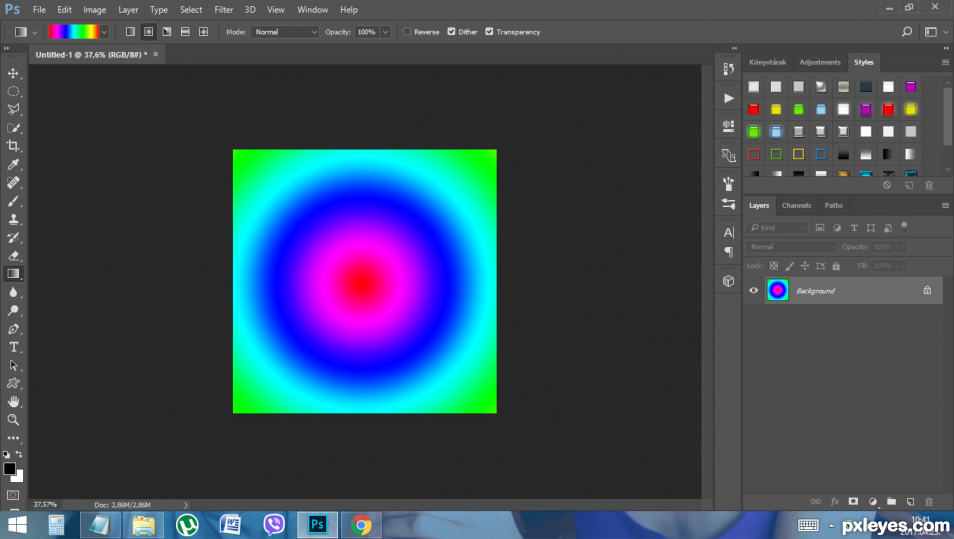The height and width of the screenshot is (539, 954).
Task: Open Google Chrome from the taskbar
Action: click(x=361, y=525)
